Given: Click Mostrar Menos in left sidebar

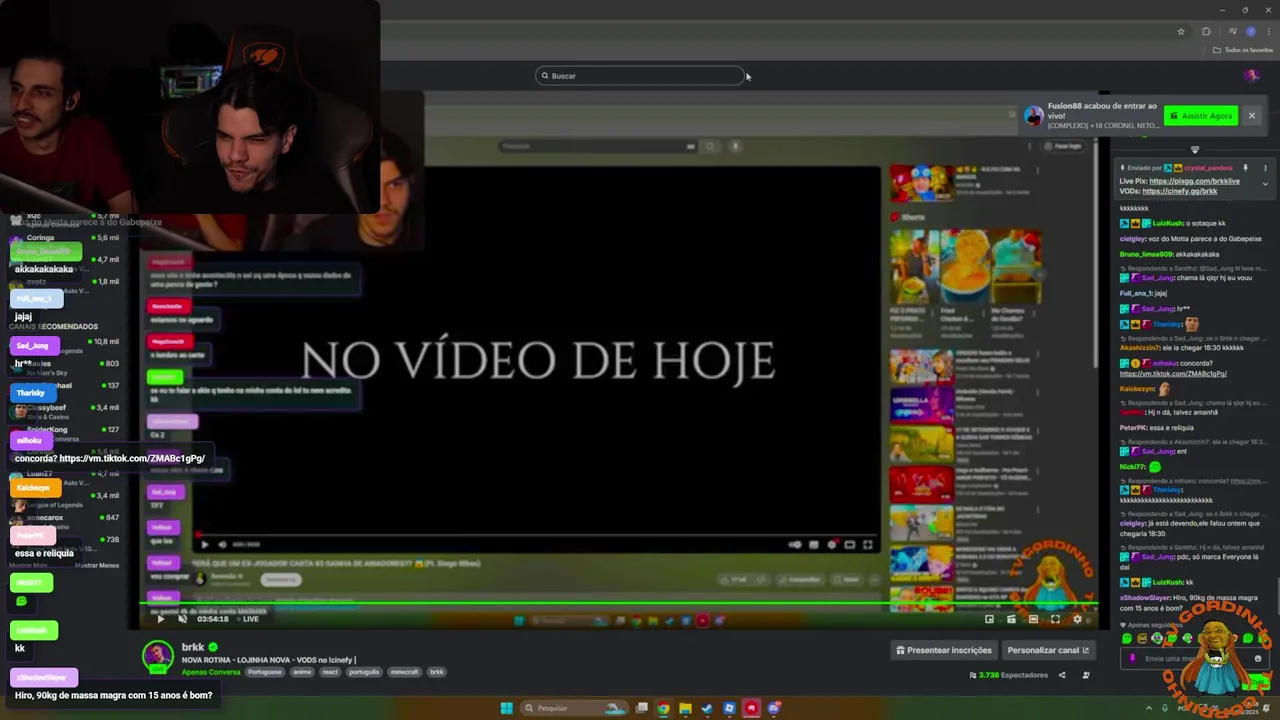Looking at the screenshot, I should point(96,565).
